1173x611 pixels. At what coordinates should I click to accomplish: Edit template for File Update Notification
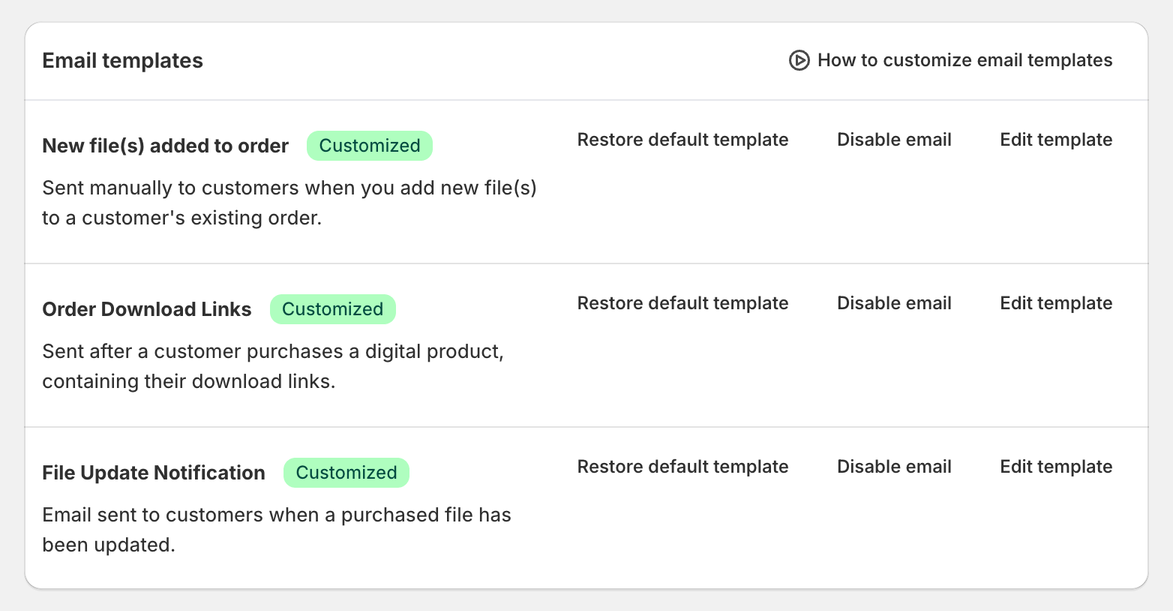pyautogui.click(x=1056, y=467)
